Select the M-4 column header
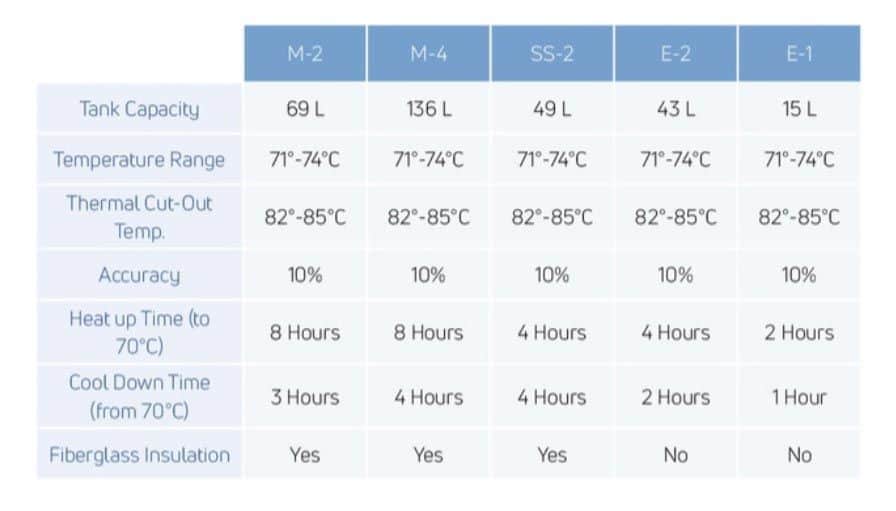896x511 pixels. 428,54
